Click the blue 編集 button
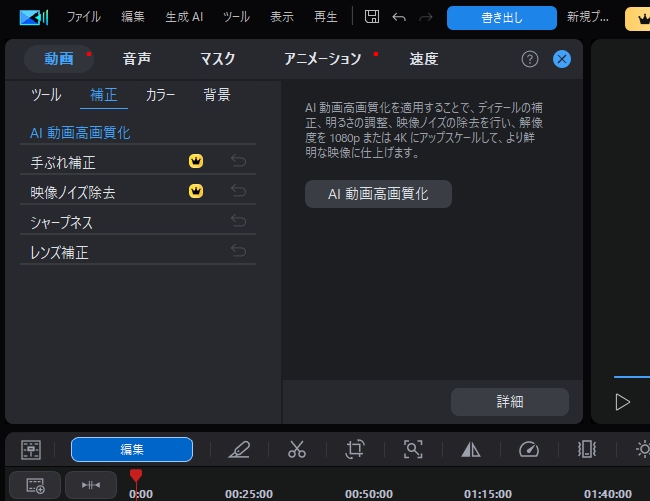Viewport: 650px width, 501px height. click(x=132, y=449)
